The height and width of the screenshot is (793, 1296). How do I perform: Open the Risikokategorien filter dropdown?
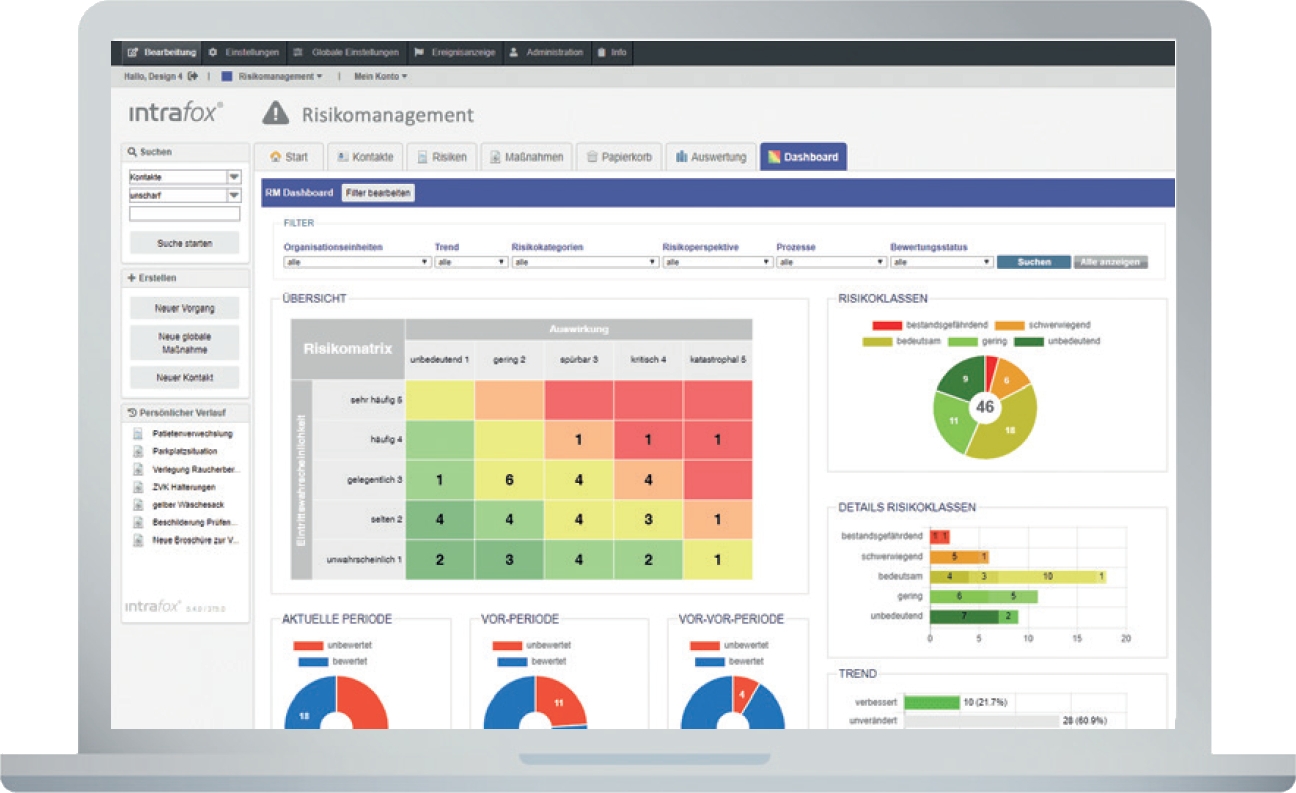click(x=585, y=262)
